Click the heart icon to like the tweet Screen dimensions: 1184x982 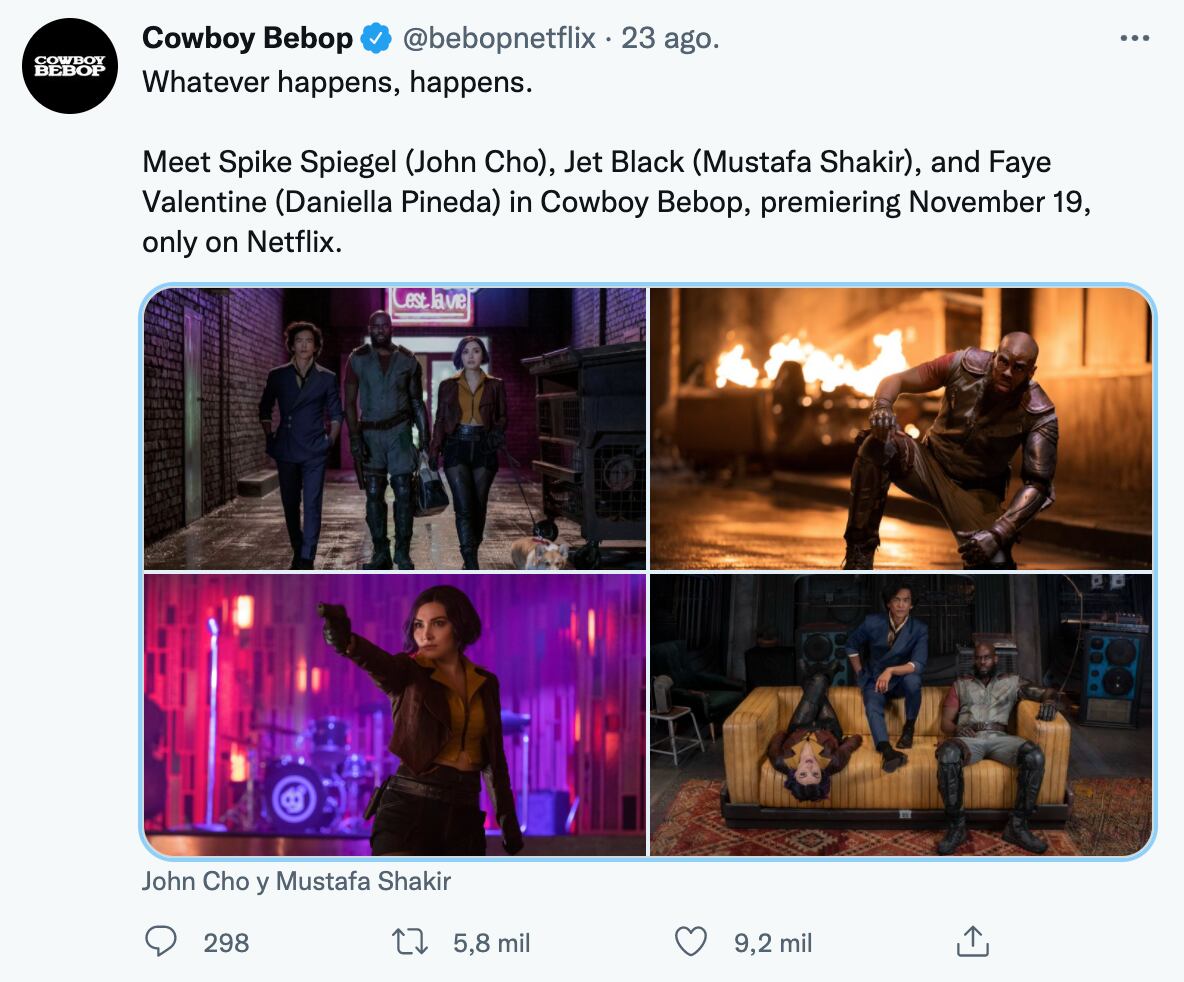coord(690,941)
